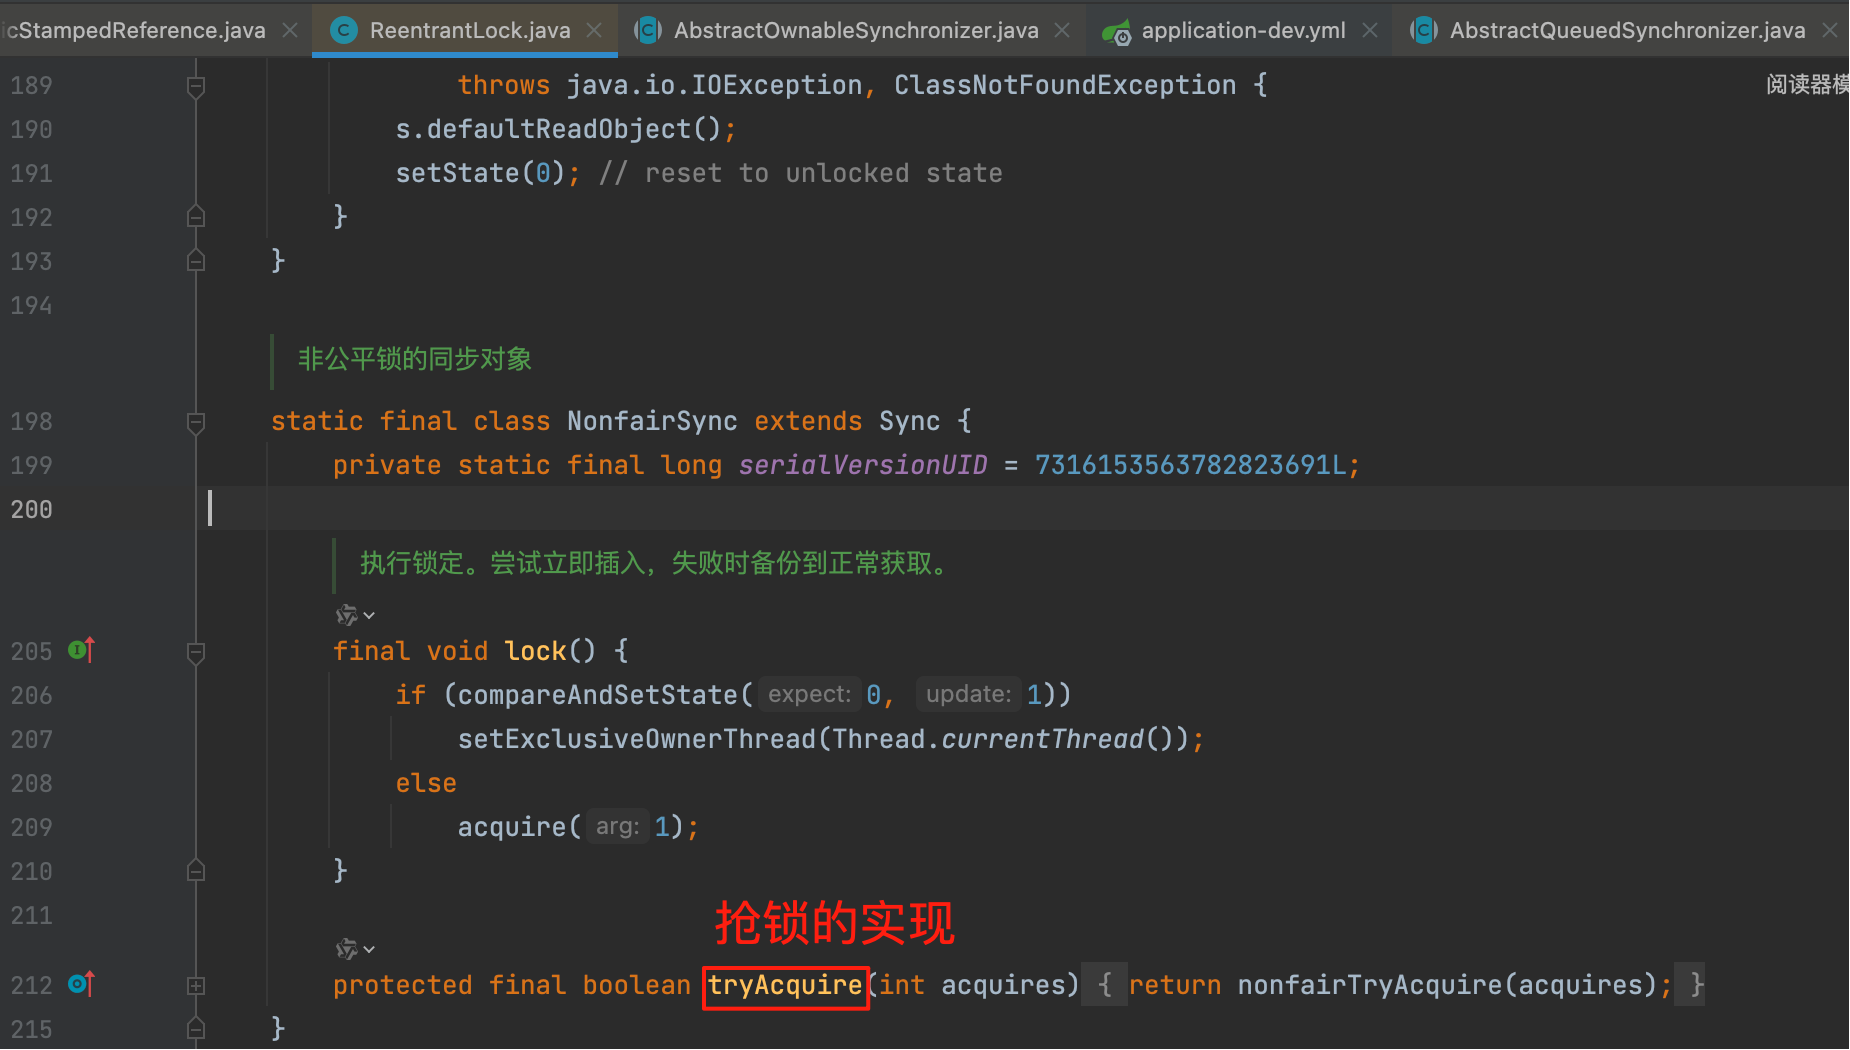Click line number 206 in the gutter
1850x1050 pixels.
31,695
